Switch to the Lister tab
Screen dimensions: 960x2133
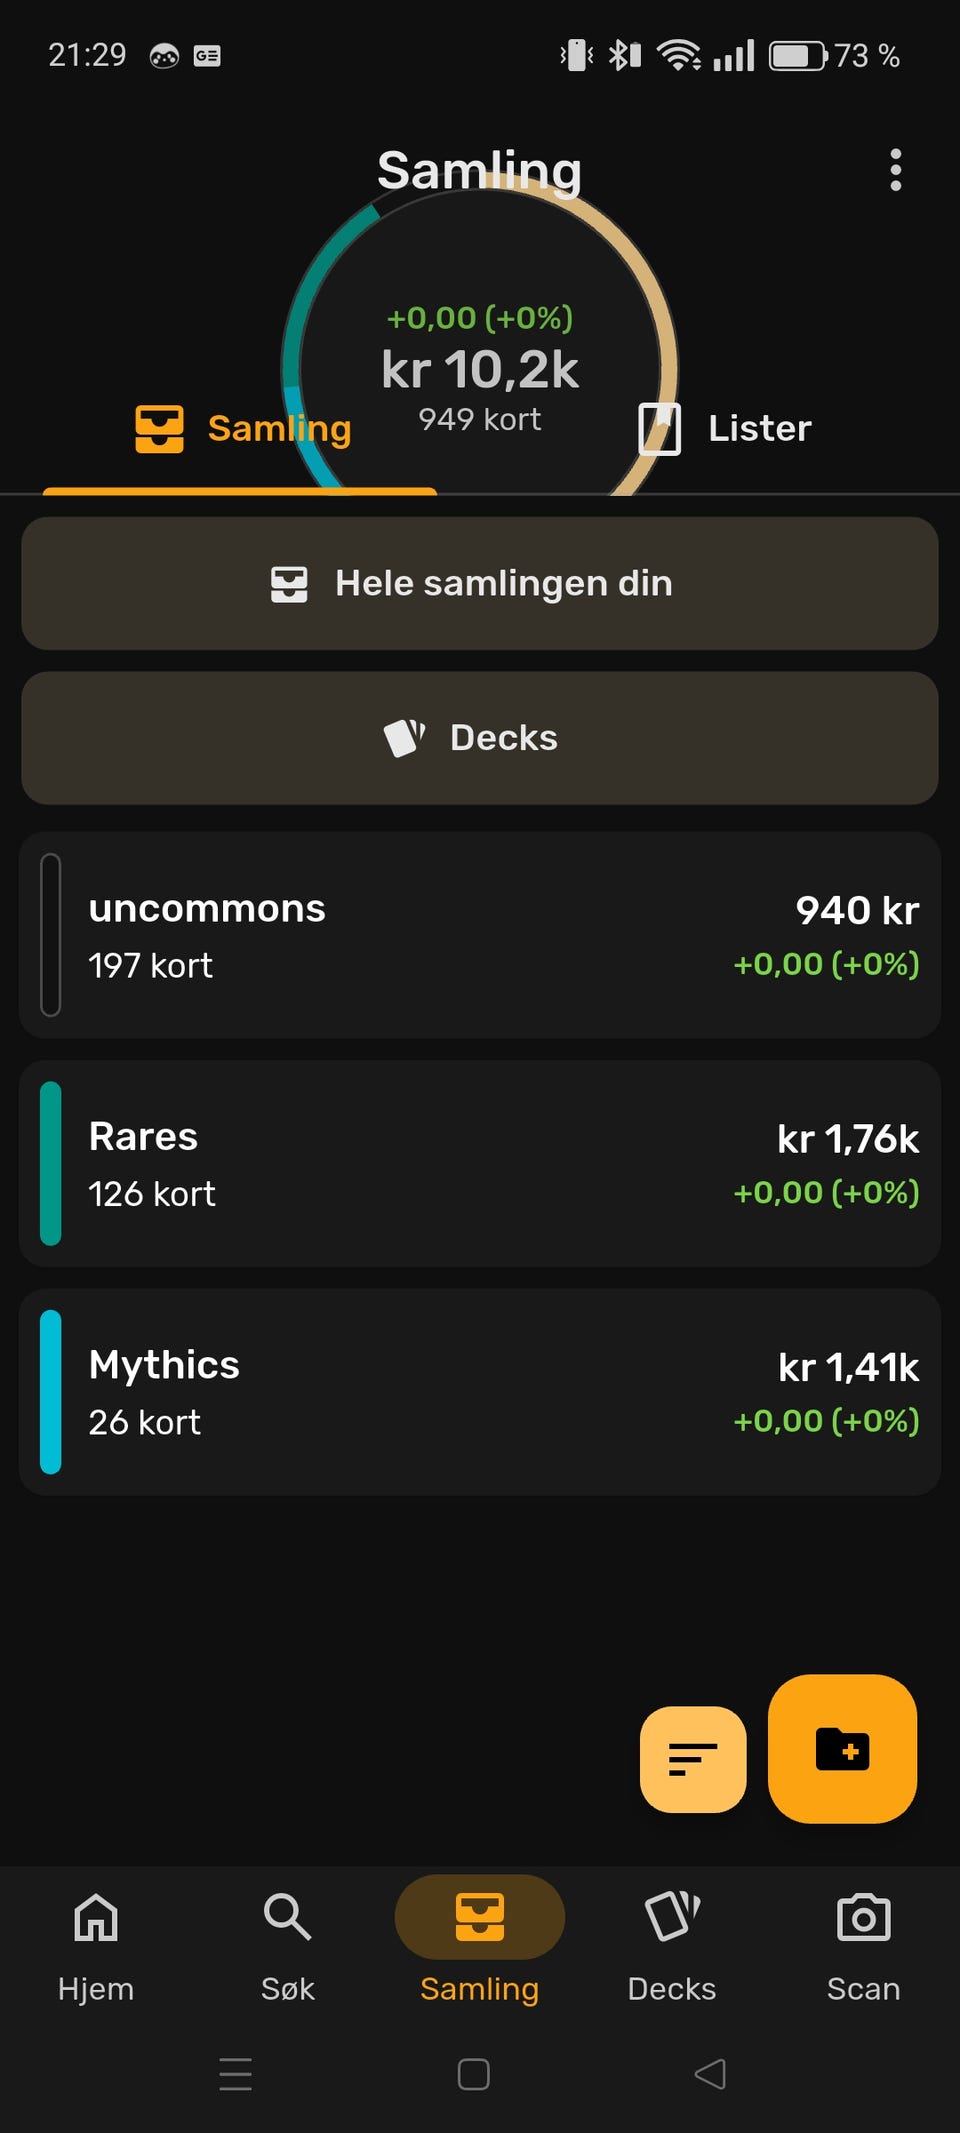tap(726, 429)
